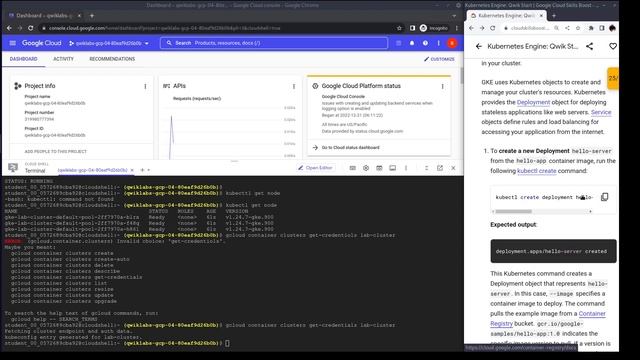The height and width of the screenshot is (360, 640).
Task: Switch to the ACTIVITY tab
Action: (x=63, y=59)
